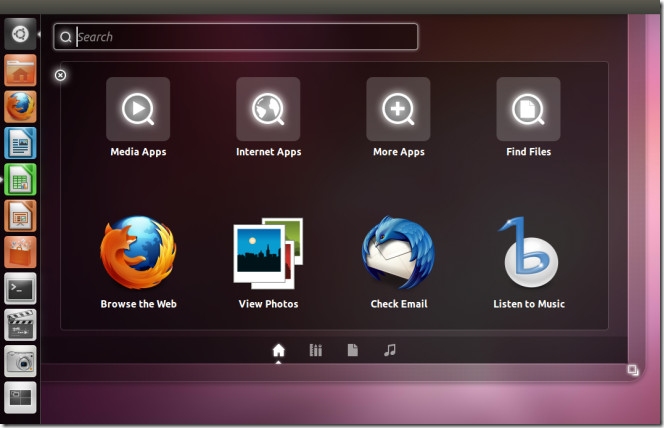Open Find Files shortcut
This screenshot has width=664, height=428.
(528, 109)
